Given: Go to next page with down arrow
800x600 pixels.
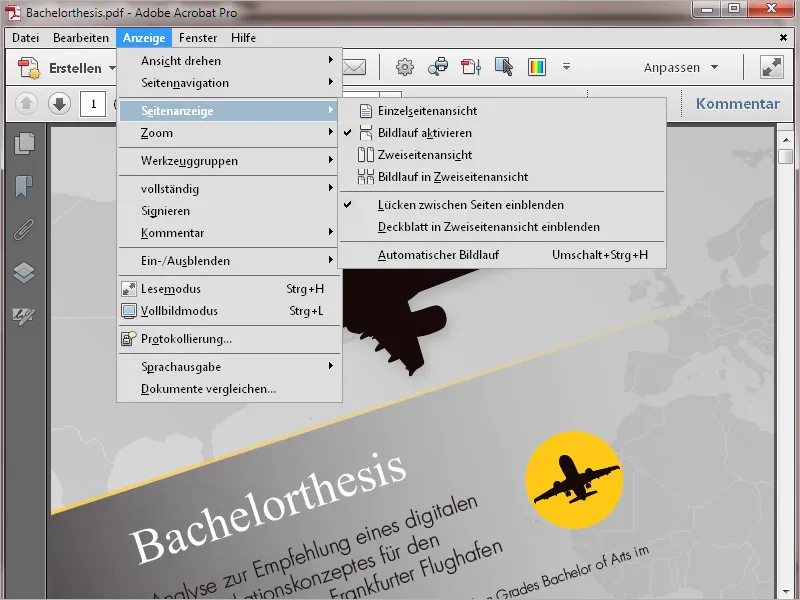Looking at the screenshot, I should click(59, 104).
